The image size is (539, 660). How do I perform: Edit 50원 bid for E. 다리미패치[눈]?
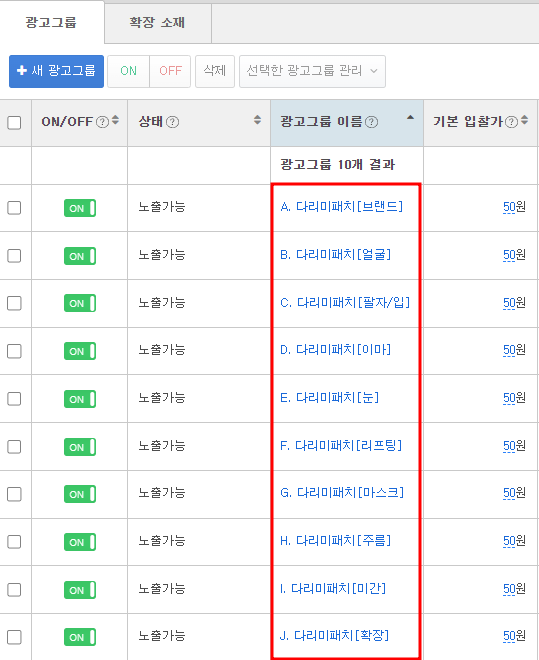[514, 398]
